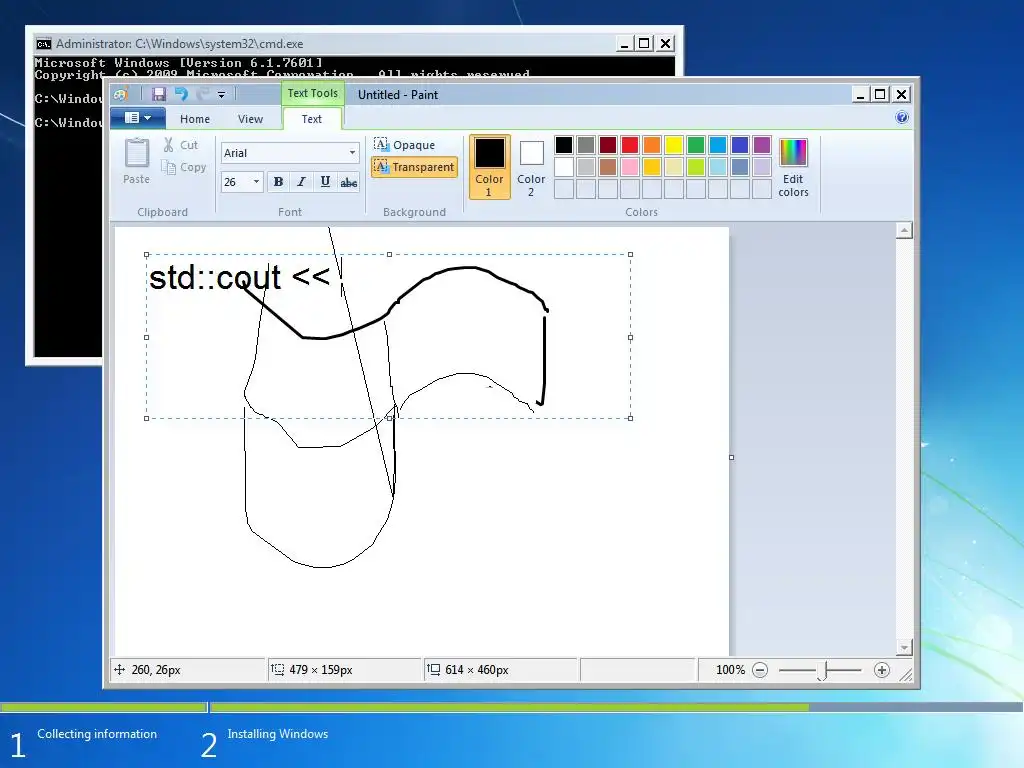The image size is (1024, 768).
Task: Open the Customize Quick Access Toolbar arrow
Action: coord(221,95)
